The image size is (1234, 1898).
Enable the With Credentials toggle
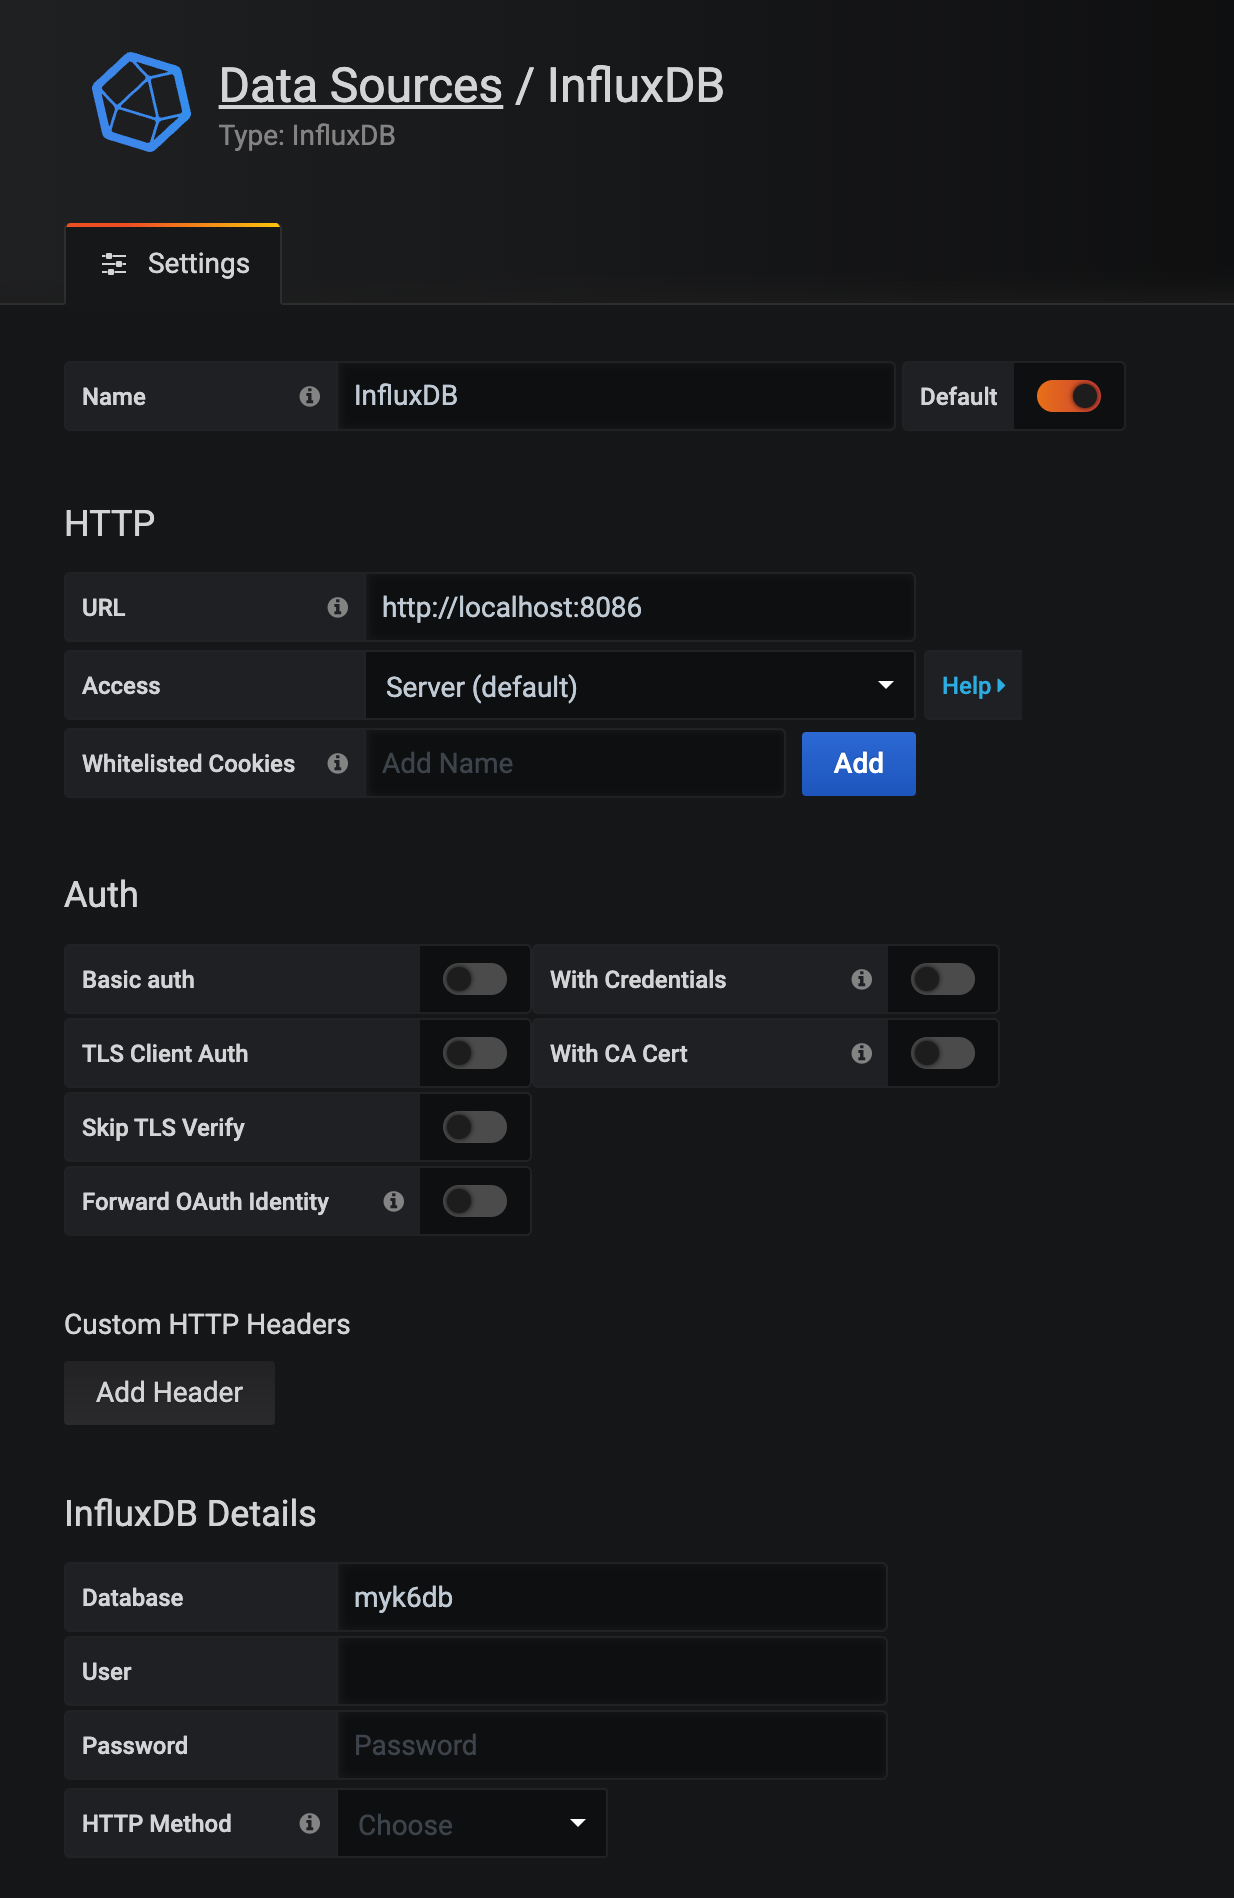click(x=943, y=979)
